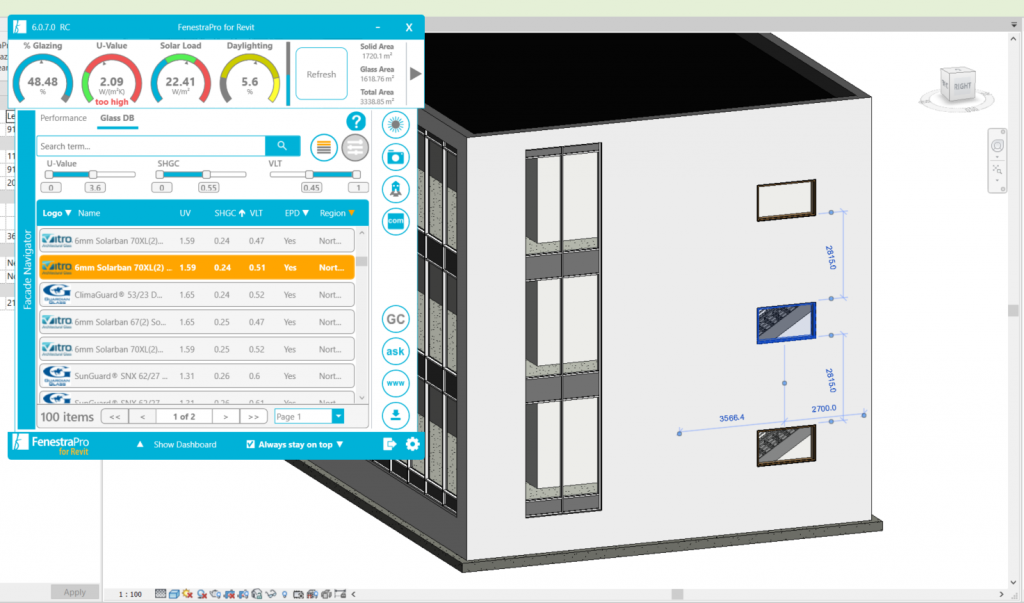1024x603 pixels.
Task: Click the Steering Wheel navigation icon
Action: pyautogui.click(x=997, y=146)
